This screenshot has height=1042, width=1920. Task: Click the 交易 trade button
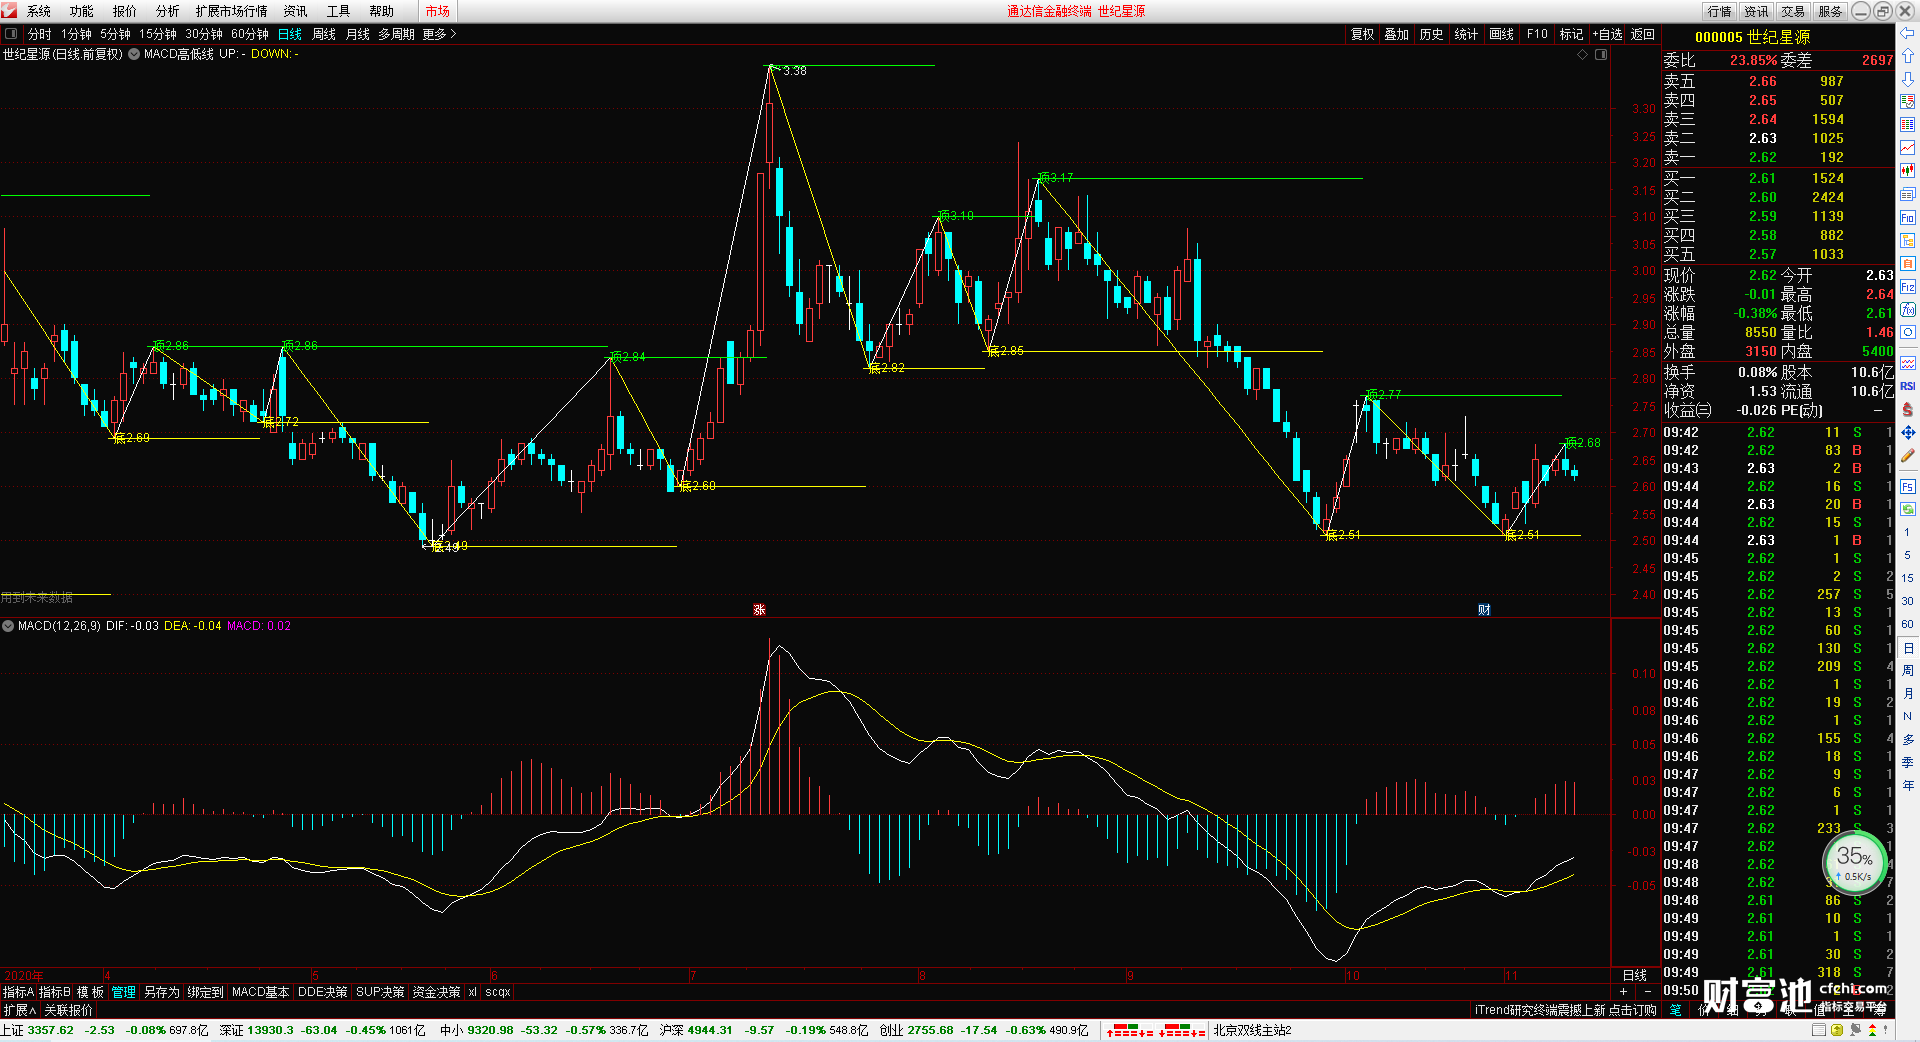1793,11
